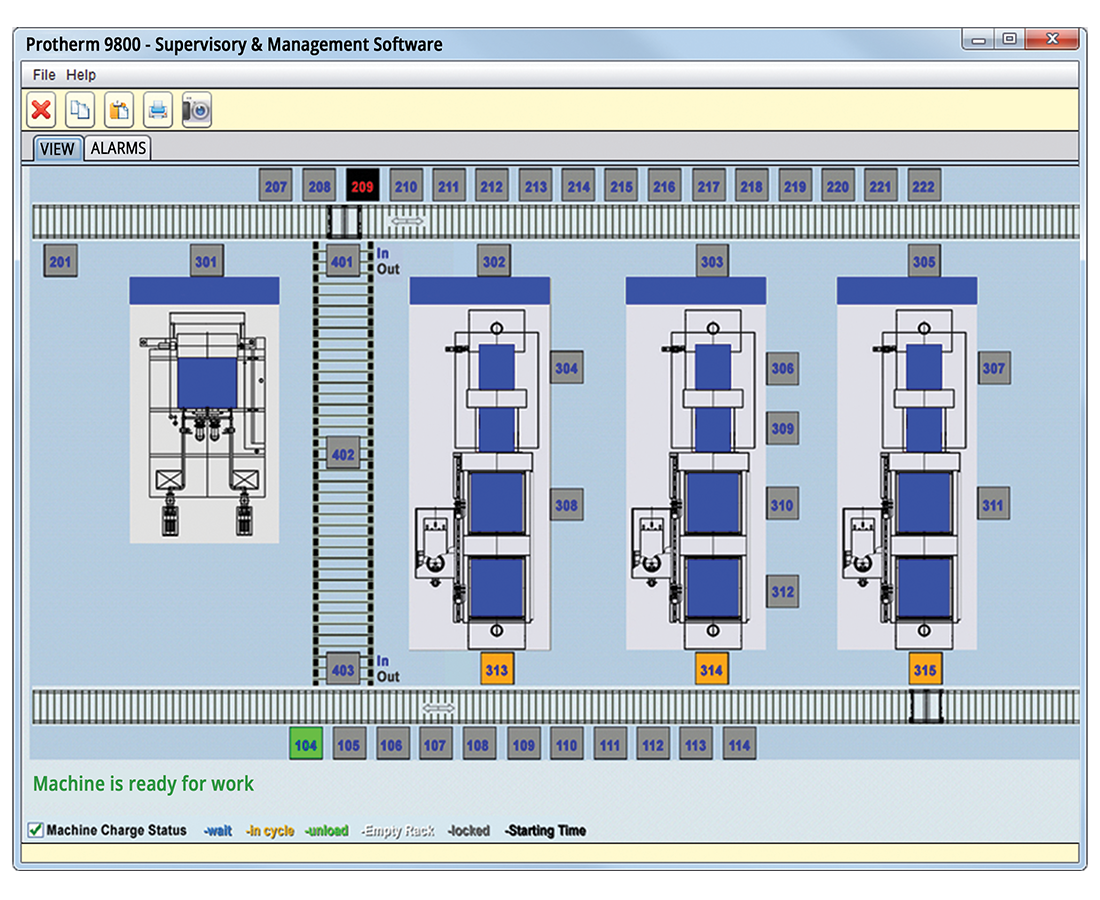Click the lower conveyor double-arrow indicator
This screenshot has width=1100, height=900.
[x=438, y=708]
